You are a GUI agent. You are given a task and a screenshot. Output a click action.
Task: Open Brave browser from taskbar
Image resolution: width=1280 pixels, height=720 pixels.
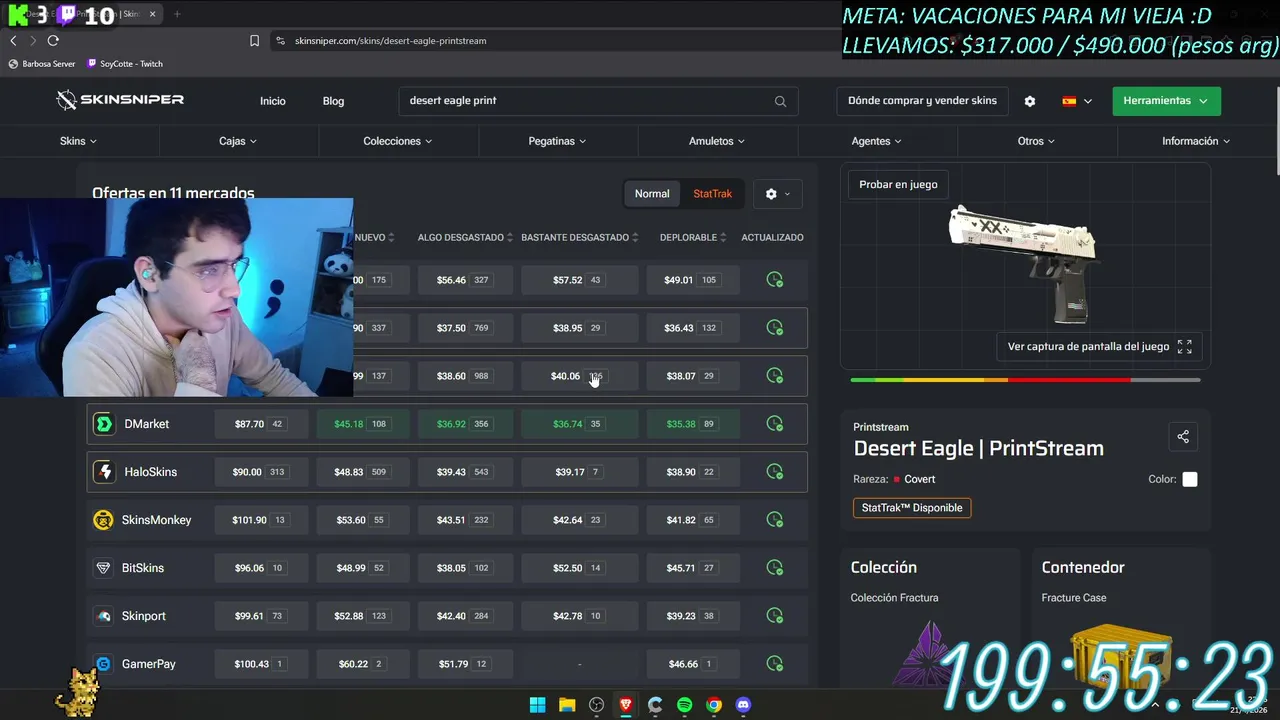[x=626, y=705]
